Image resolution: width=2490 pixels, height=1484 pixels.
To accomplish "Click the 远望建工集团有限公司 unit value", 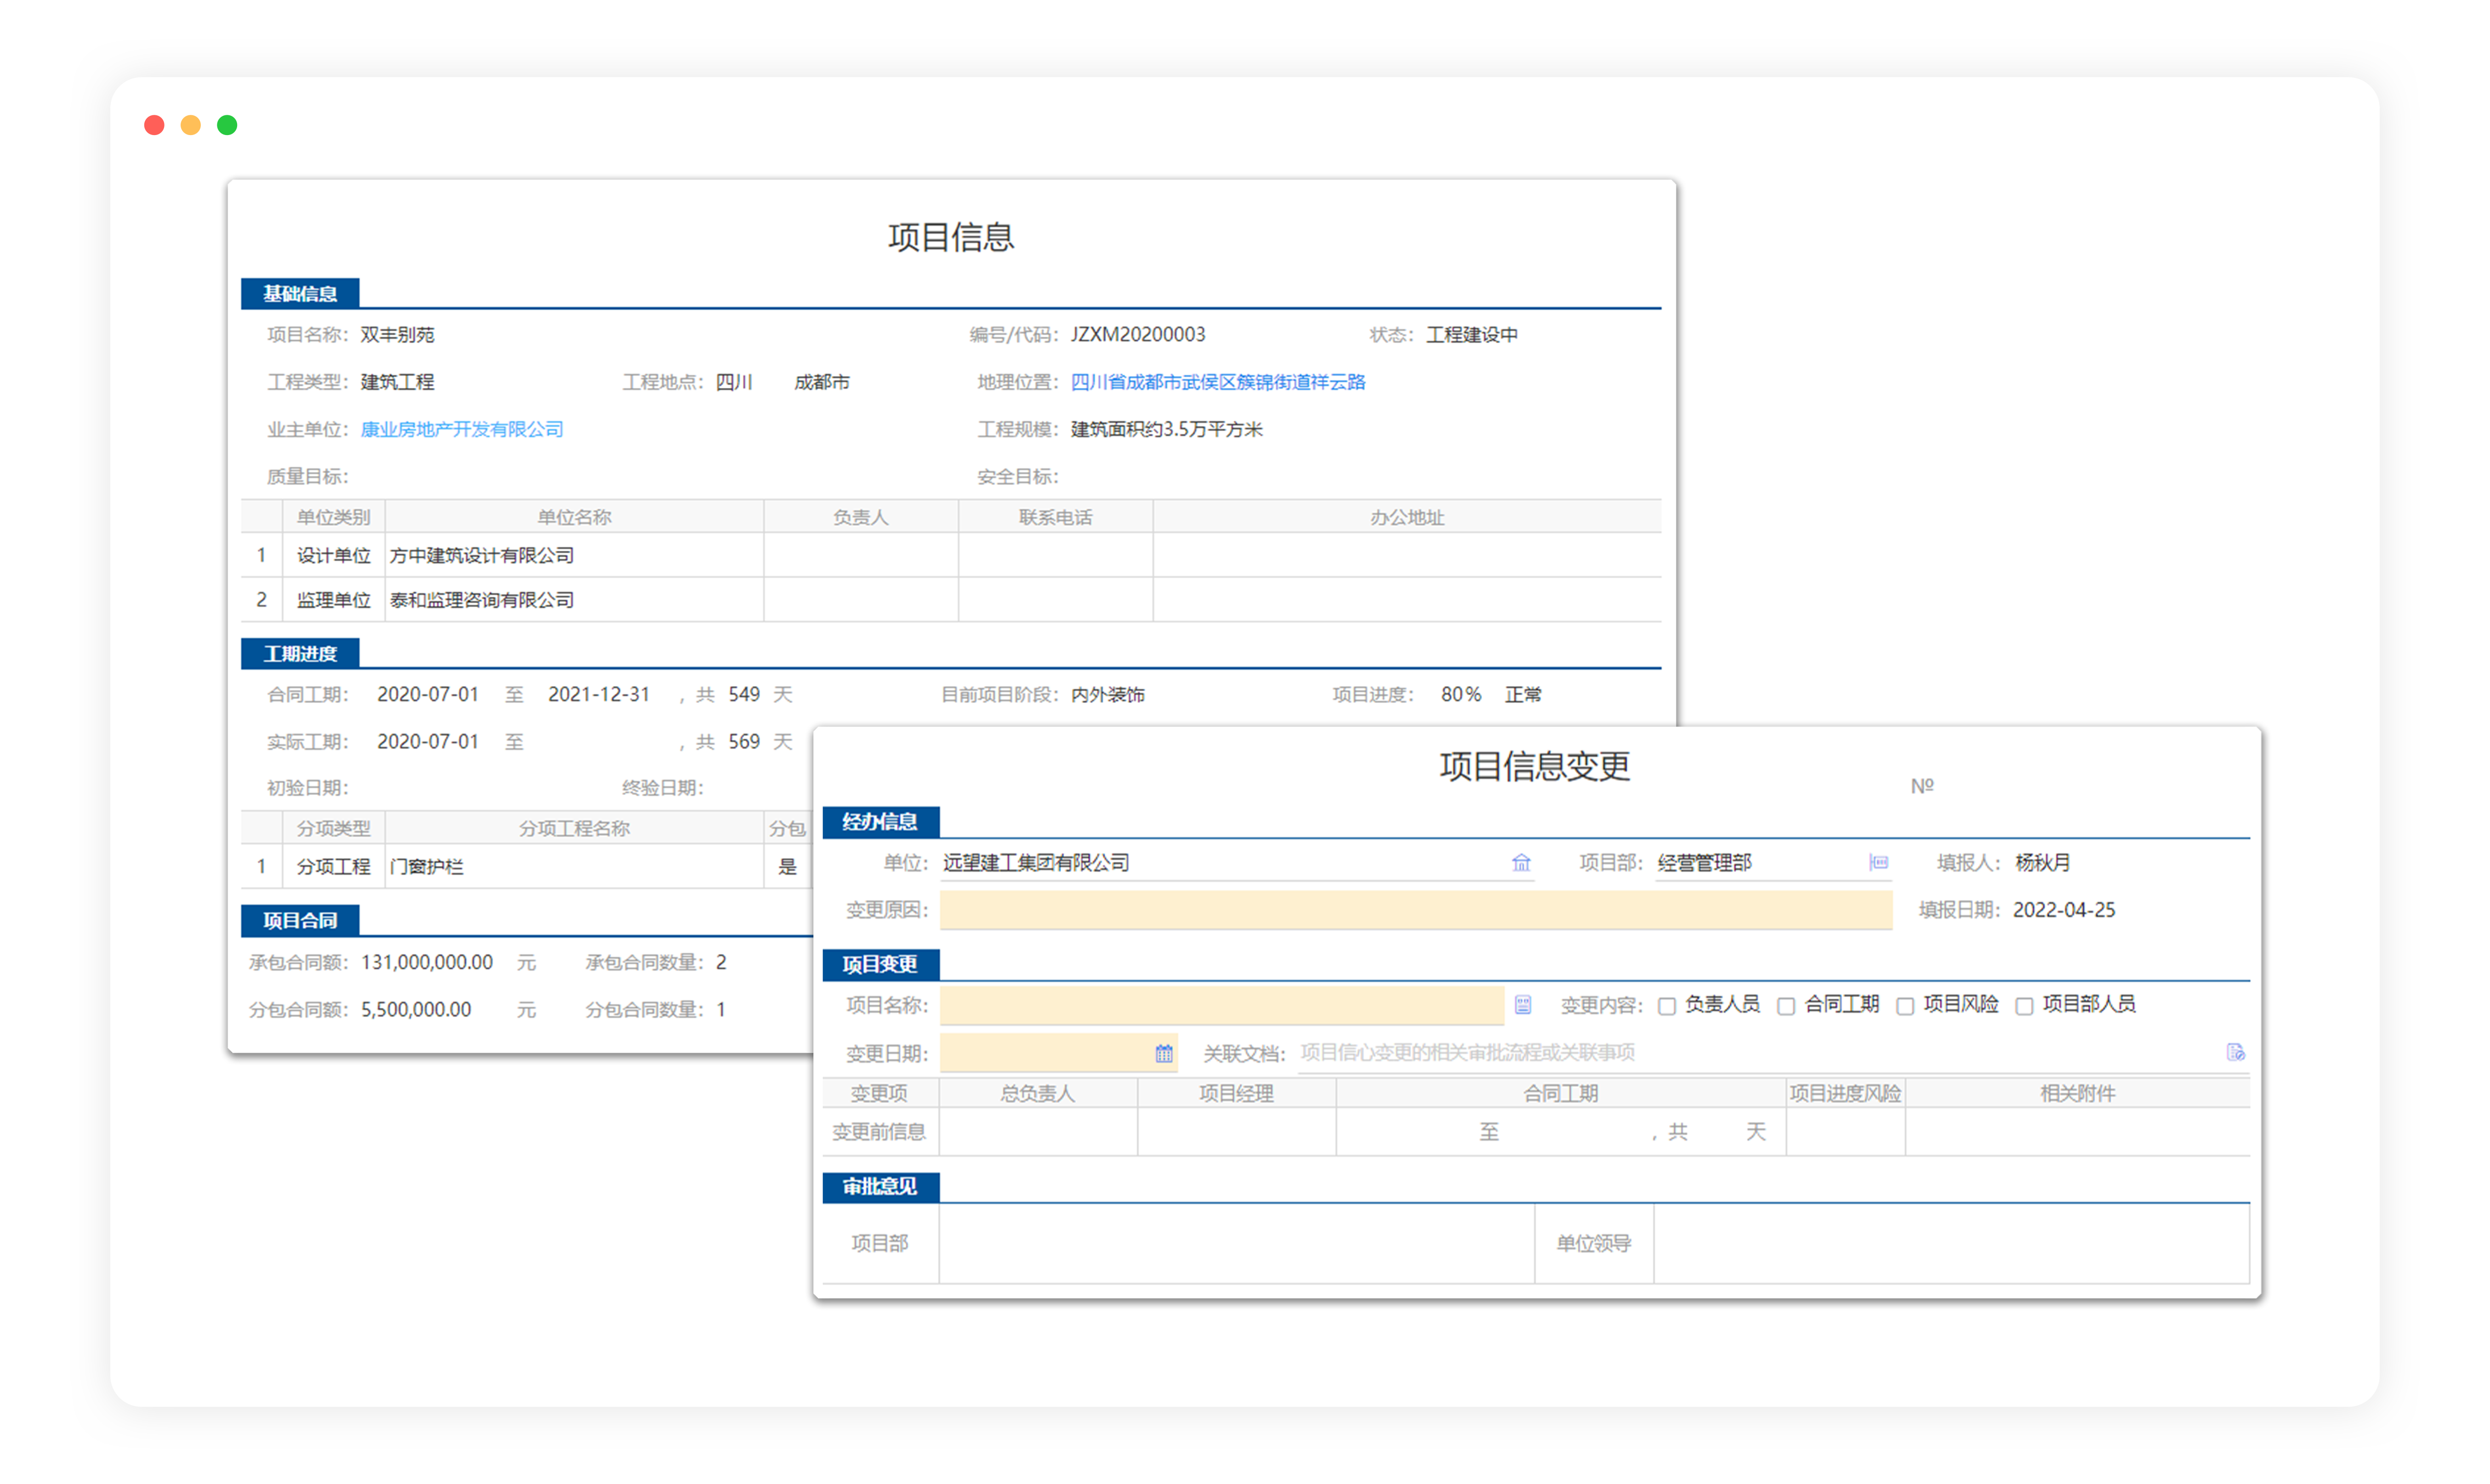I will (1036, 862).
